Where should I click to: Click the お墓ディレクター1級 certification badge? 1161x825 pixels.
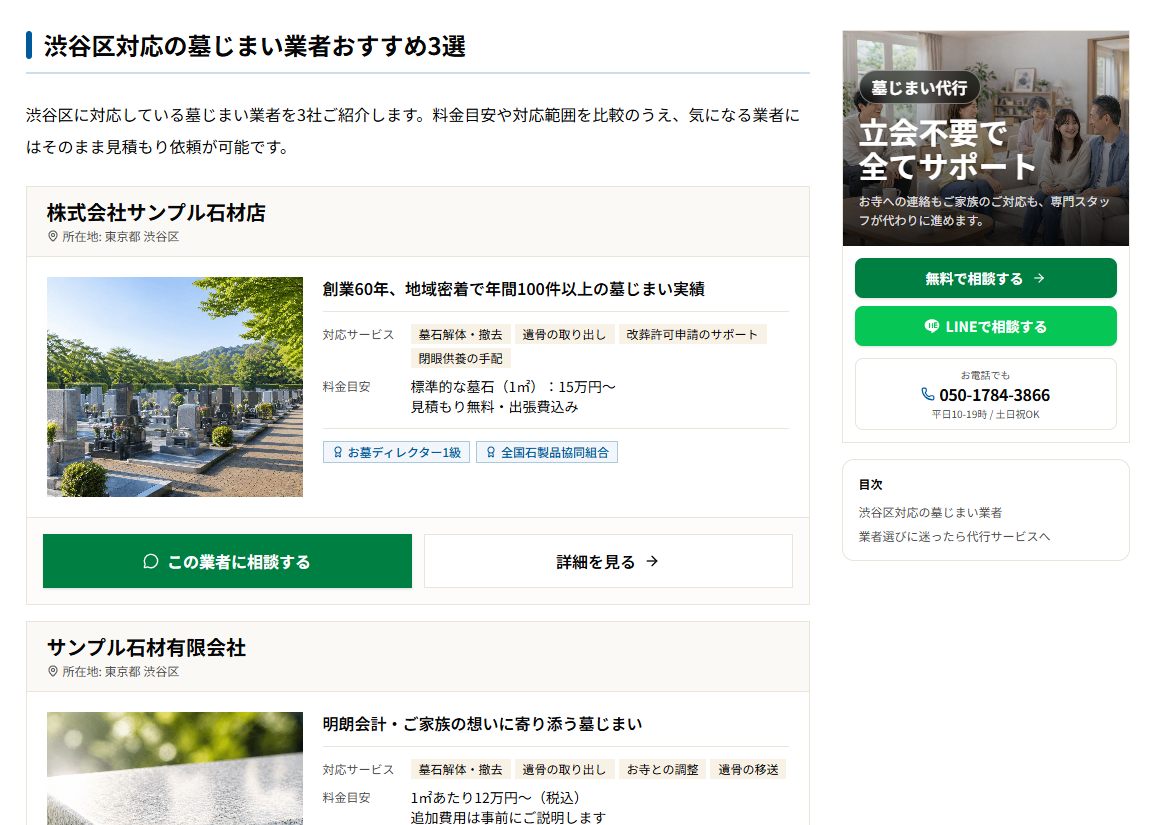click(x=396, y=452)
